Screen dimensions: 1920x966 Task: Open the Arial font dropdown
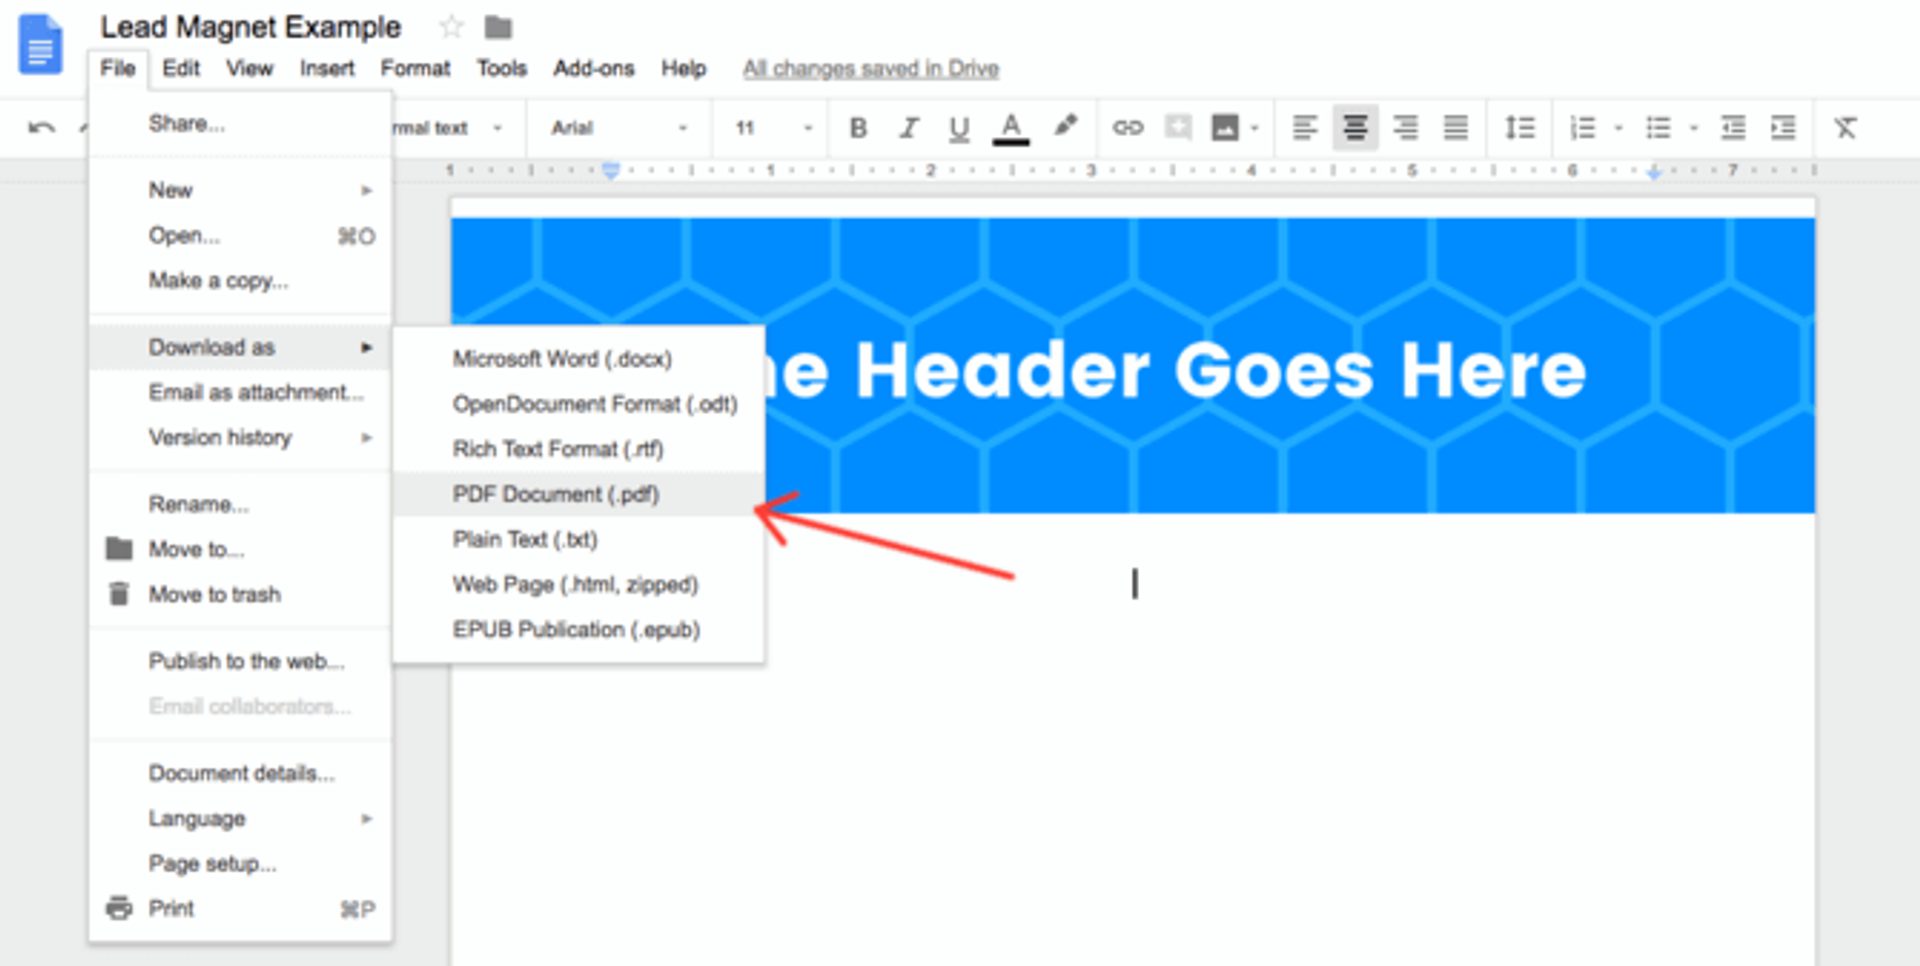point(618,128)
